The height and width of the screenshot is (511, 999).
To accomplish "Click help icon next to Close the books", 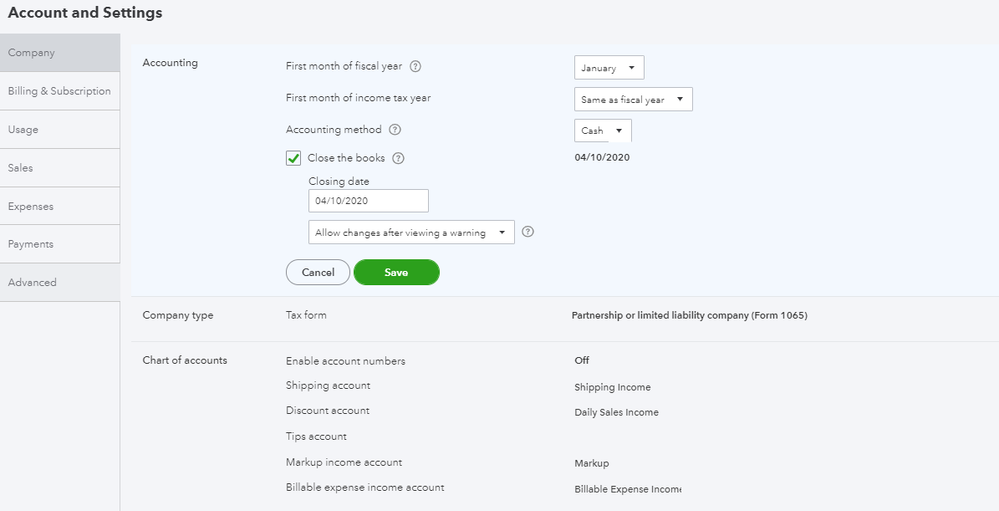I will 398,158.
